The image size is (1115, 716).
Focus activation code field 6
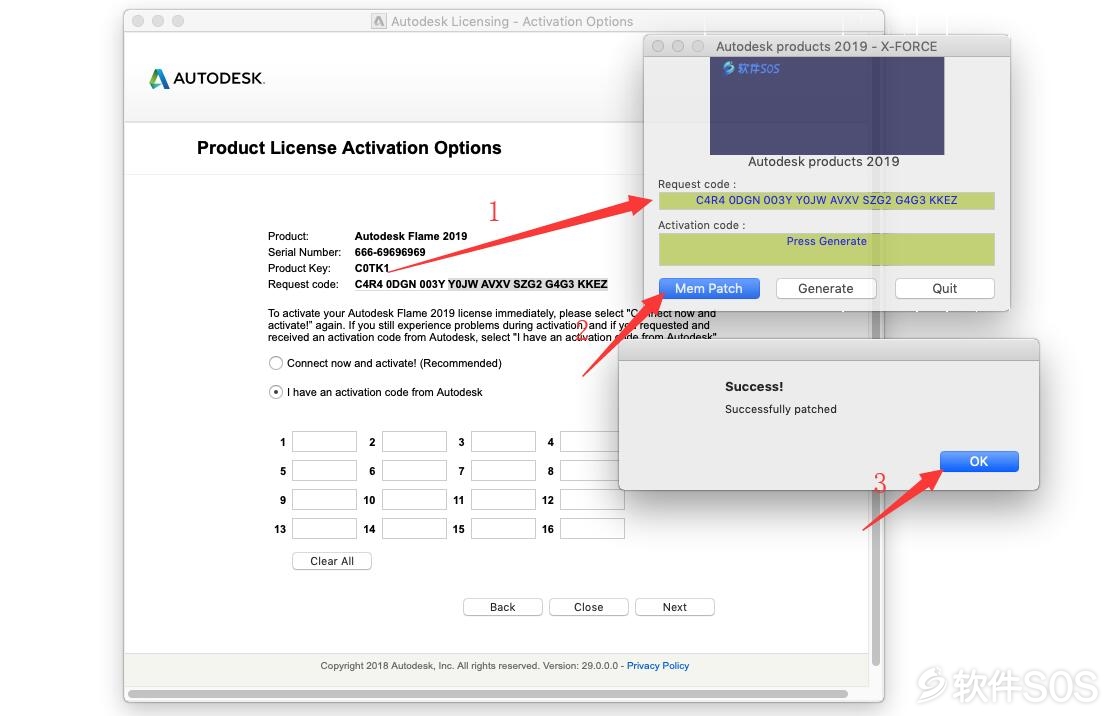[x=414, y=471]
